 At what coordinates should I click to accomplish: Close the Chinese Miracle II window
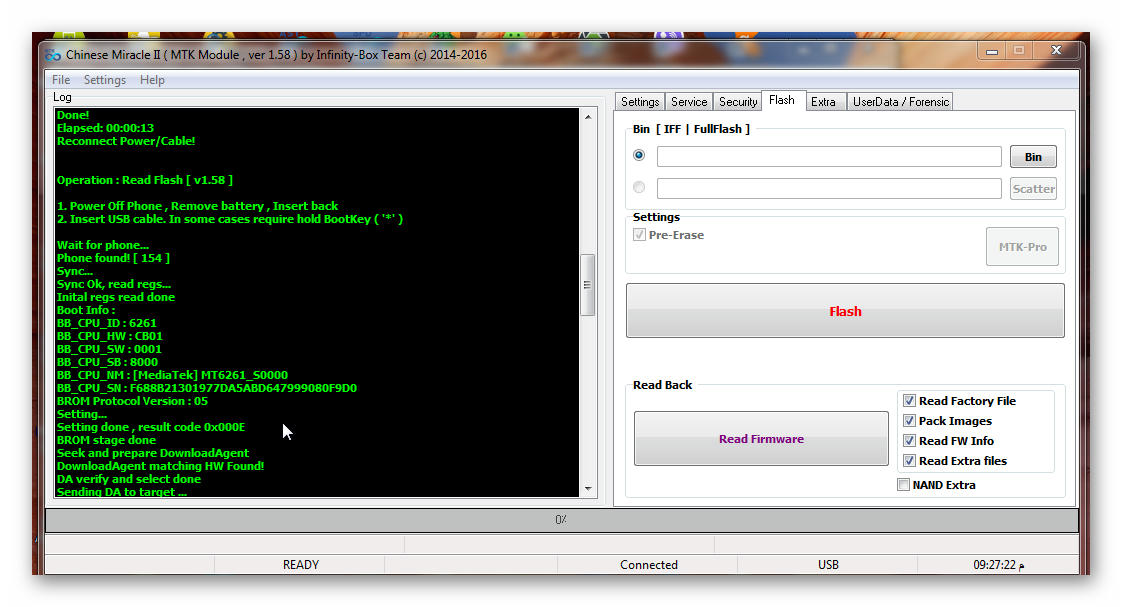[x=1056, y=51]
